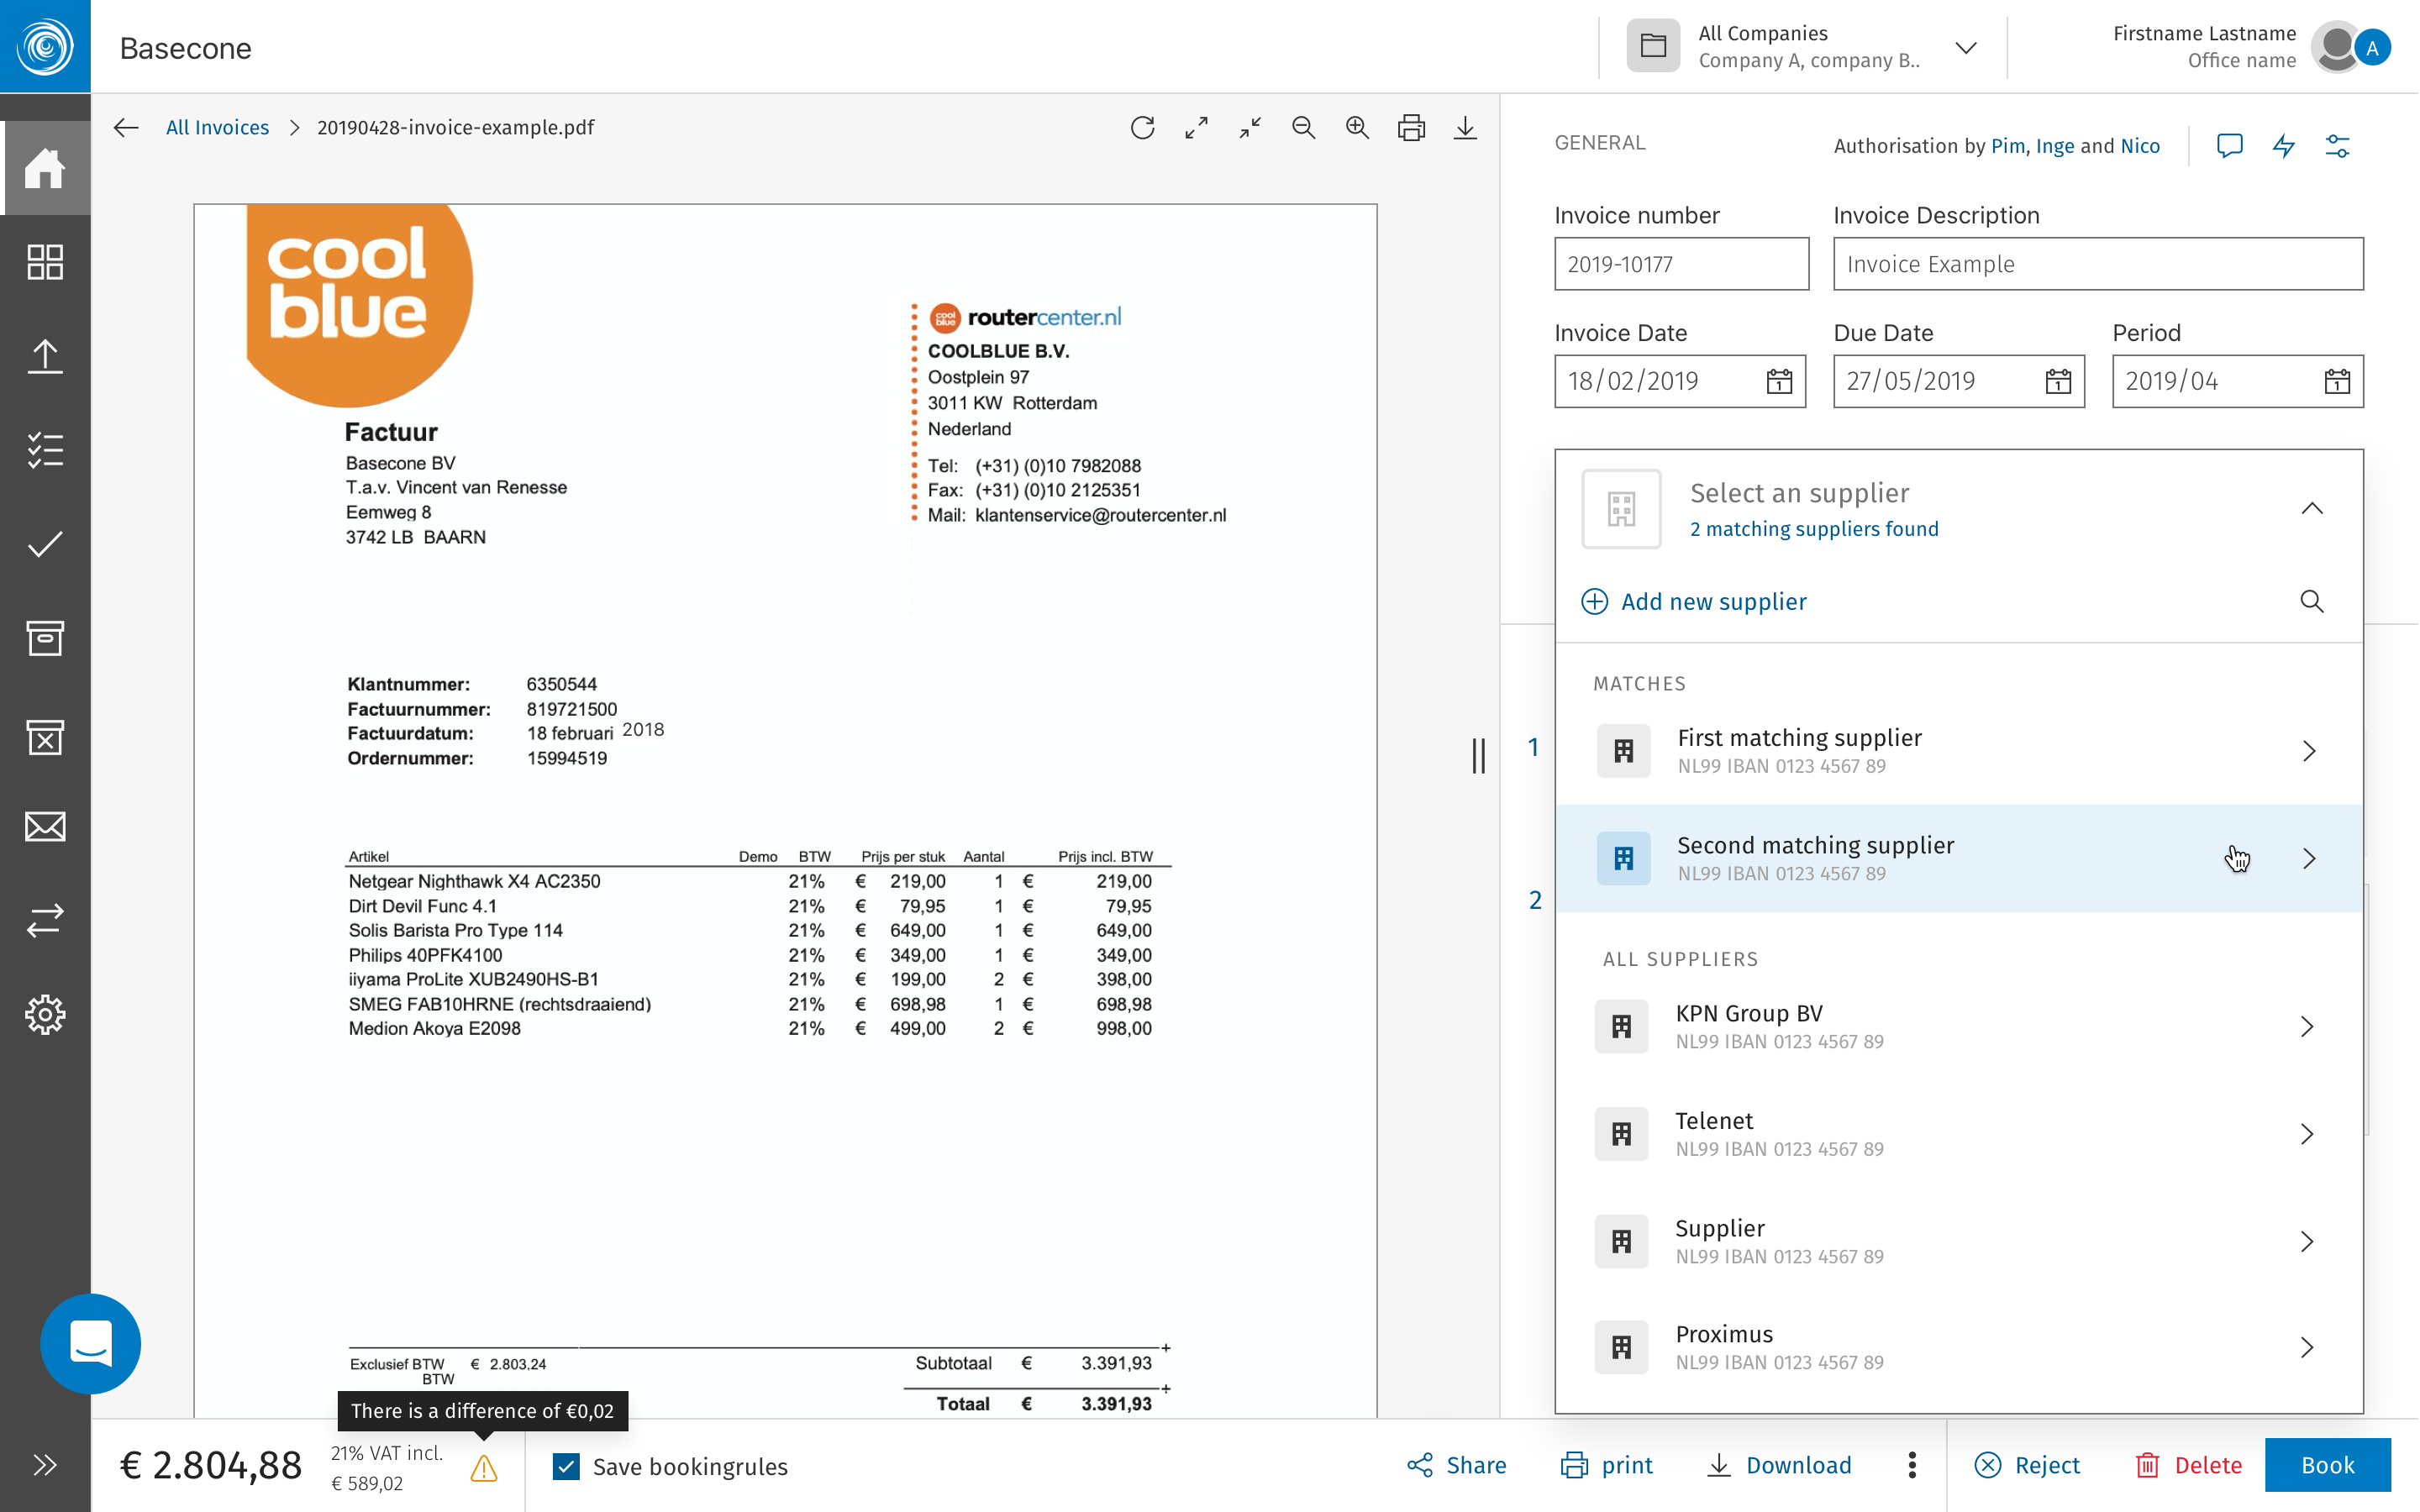Viewport: 2420px width, 1512px height.
Task: Click the lightning bolt quick action icon
Action: pyautogui.click(x=2284, y=146)
